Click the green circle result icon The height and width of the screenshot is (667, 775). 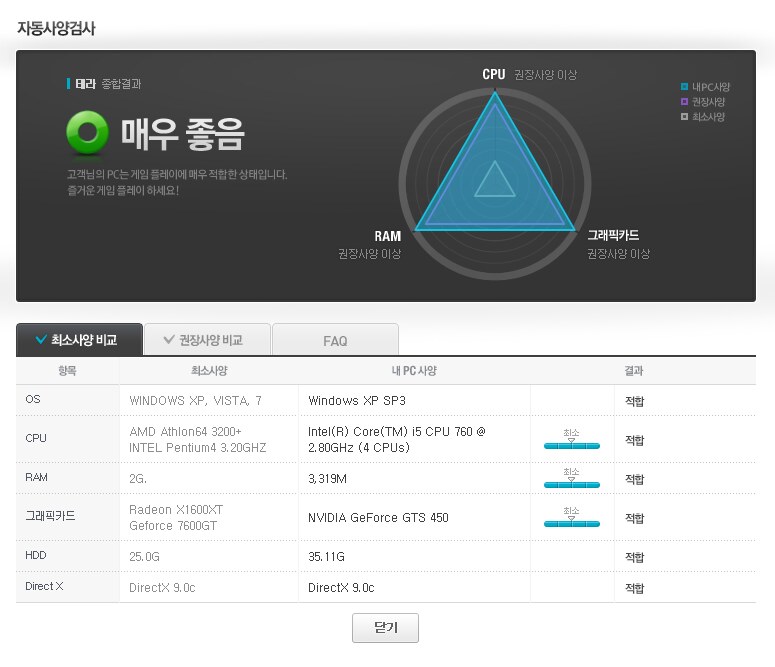87,132
